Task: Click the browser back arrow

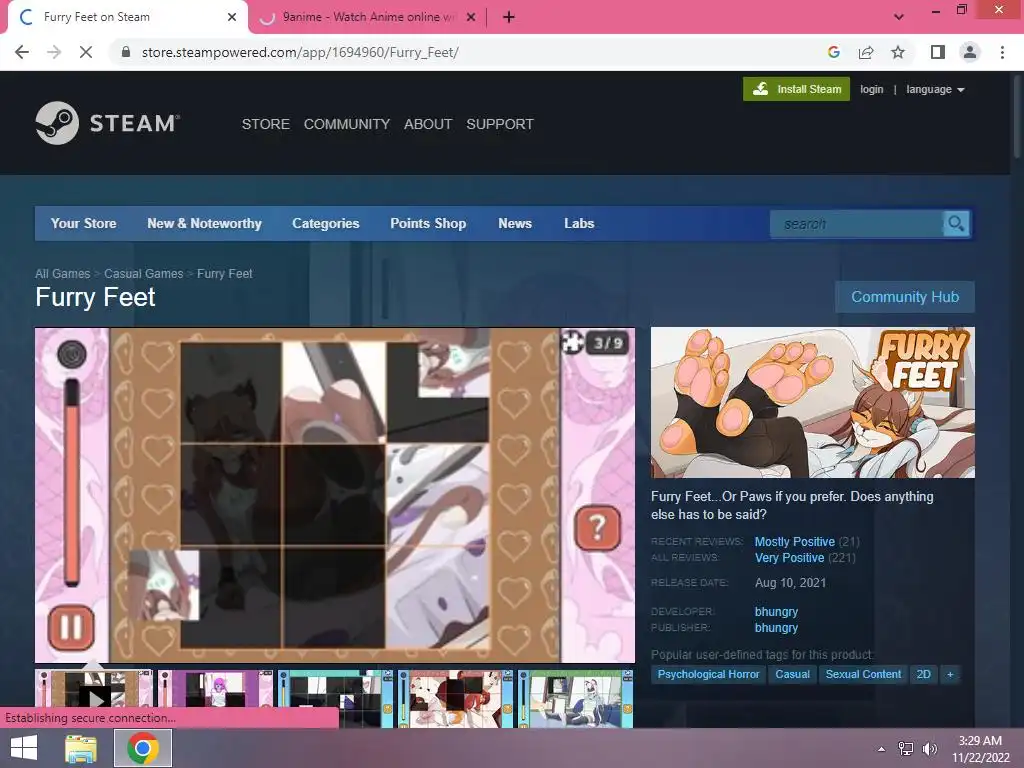Action: [22, 52]
